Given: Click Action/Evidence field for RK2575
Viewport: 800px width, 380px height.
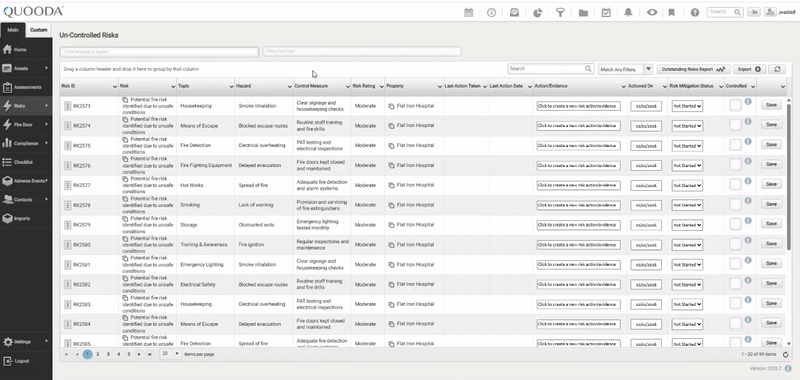Looking at the screenshot, I should pyautogui.click(x=579, y=146).
